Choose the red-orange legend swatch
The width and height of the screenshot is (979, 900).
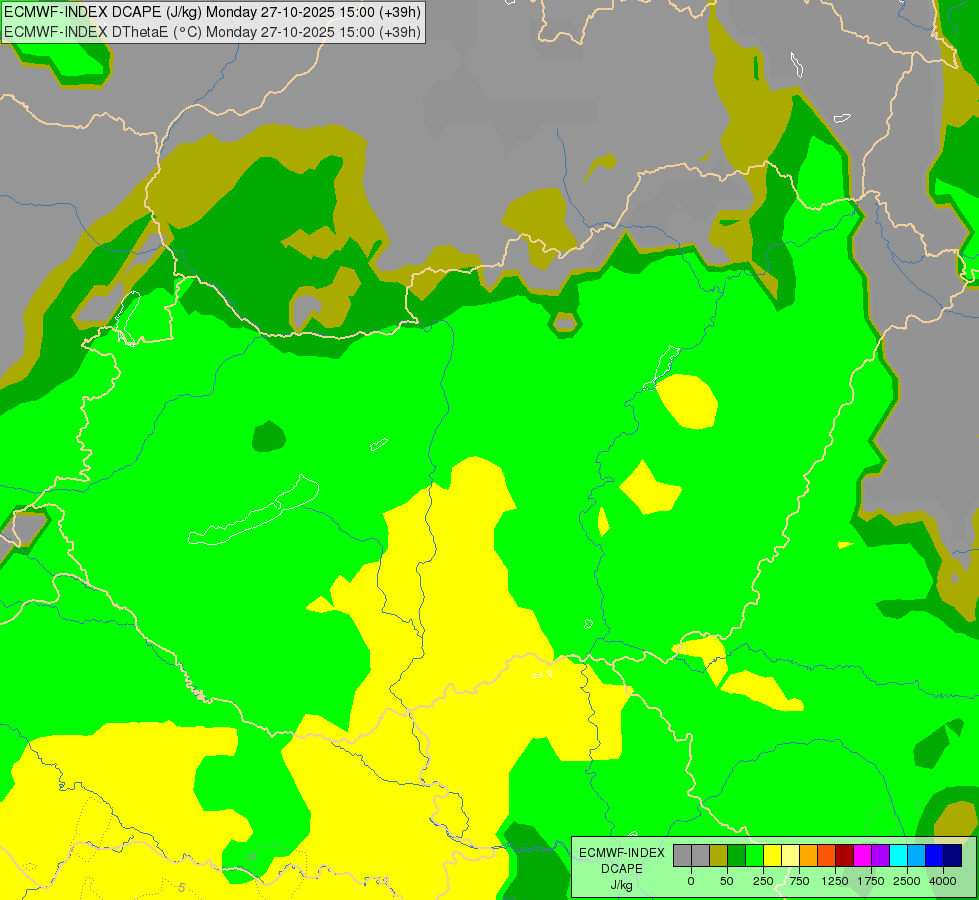click(827, 855)
